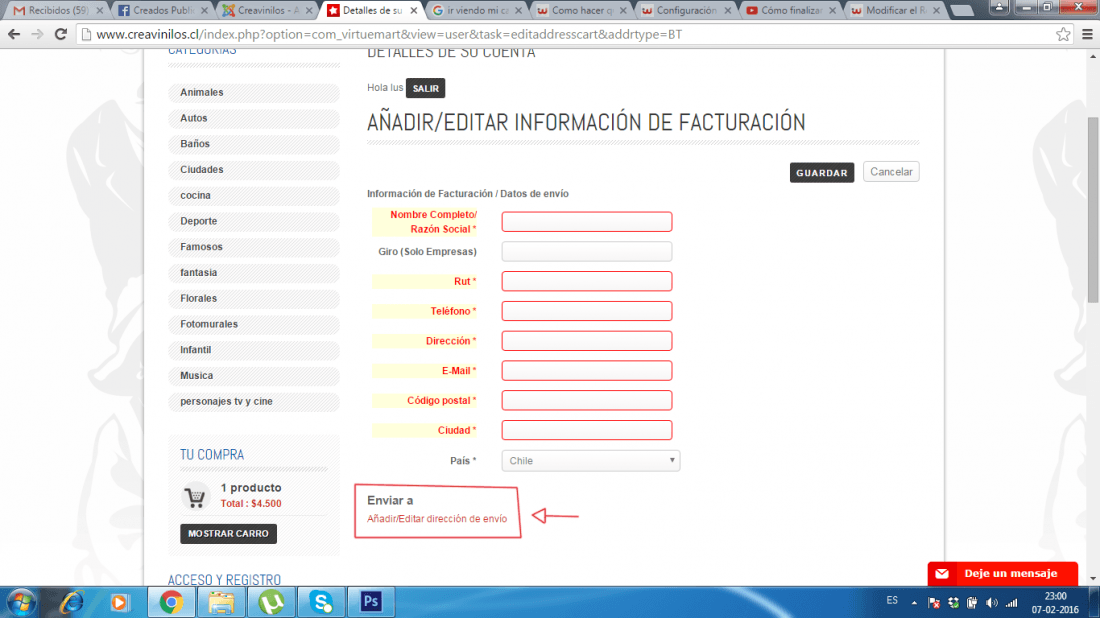Click the action center flag tray icon
Screen dimensions: 1100x618
click(934, 603)
